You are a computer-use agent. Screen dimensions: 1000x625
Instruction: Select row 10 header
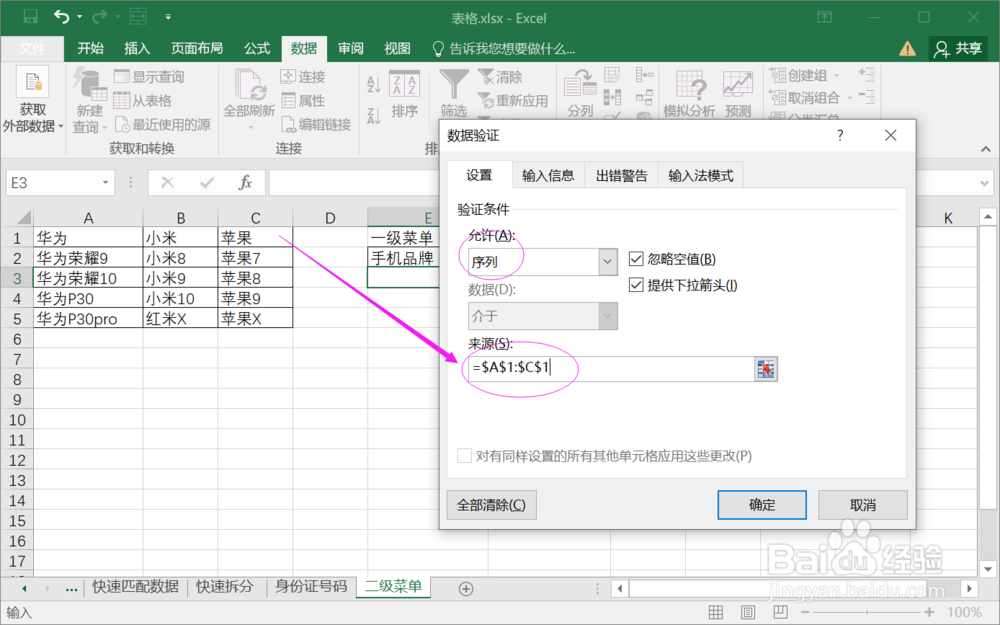(17, 420)
